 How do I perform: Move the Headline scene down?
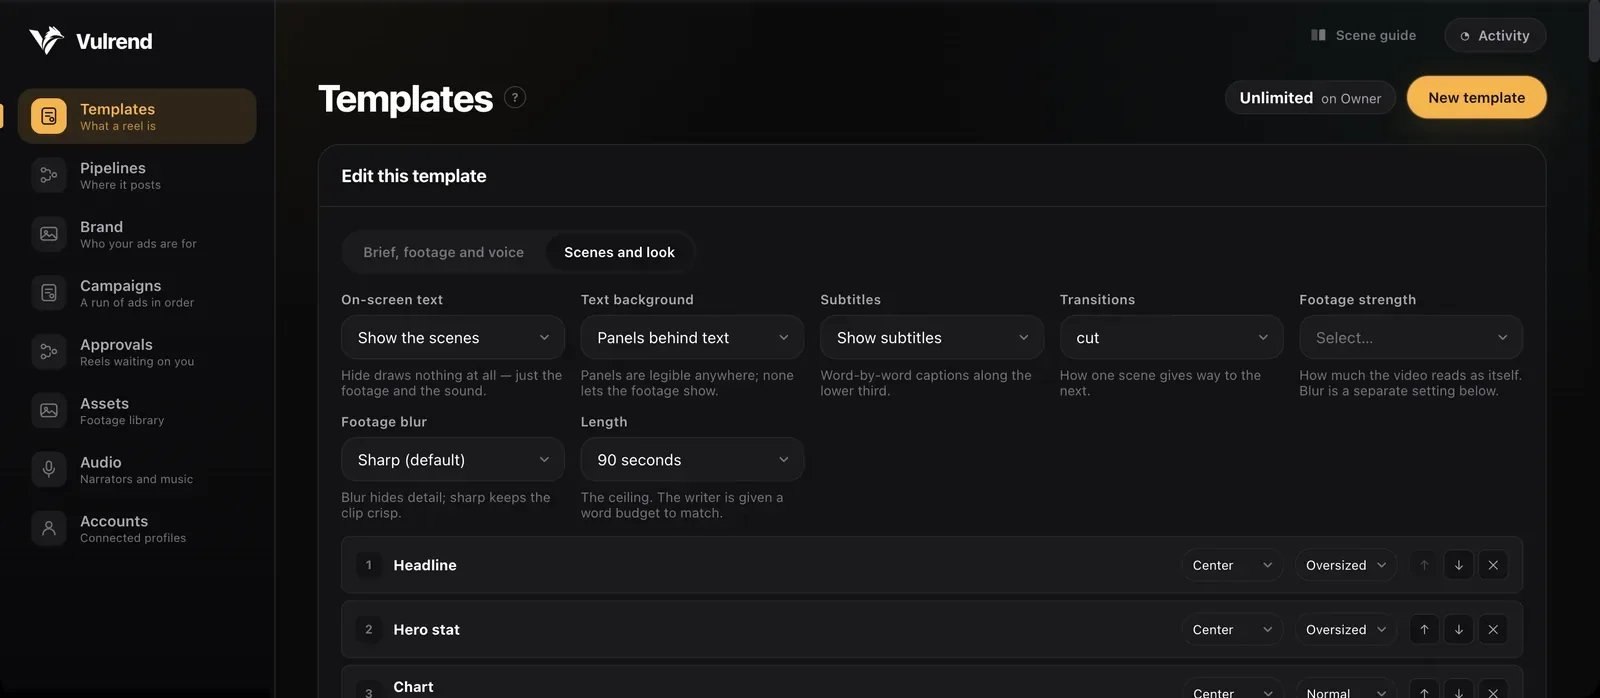click(x=1459, y=565)
